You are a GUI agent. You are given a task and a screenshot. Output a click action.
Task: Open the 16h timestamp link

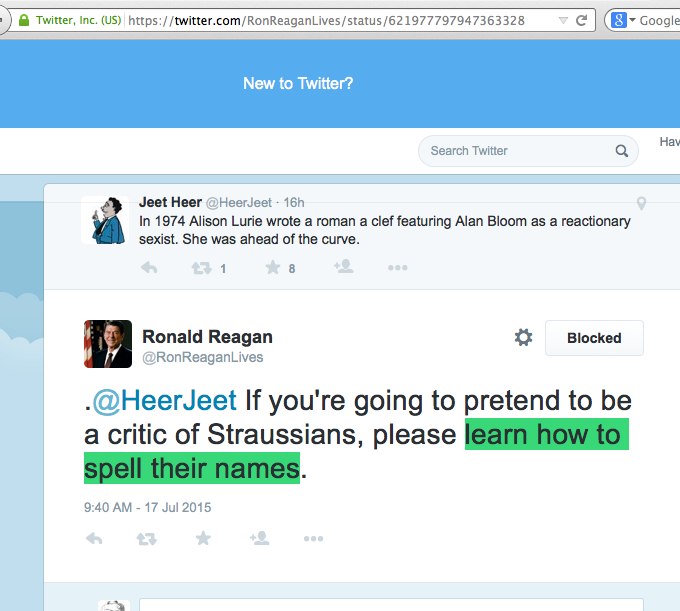point(294,203)
